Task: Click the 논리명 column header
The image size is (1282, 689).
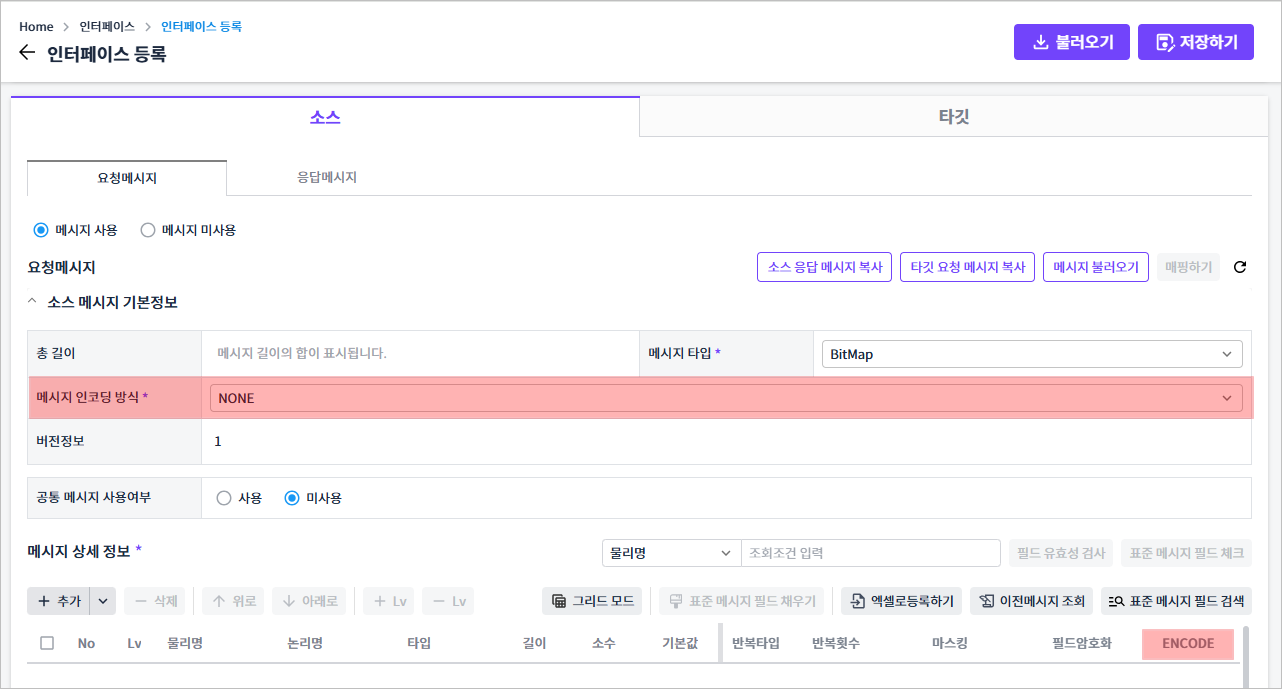Action: (x=305, y=643)
